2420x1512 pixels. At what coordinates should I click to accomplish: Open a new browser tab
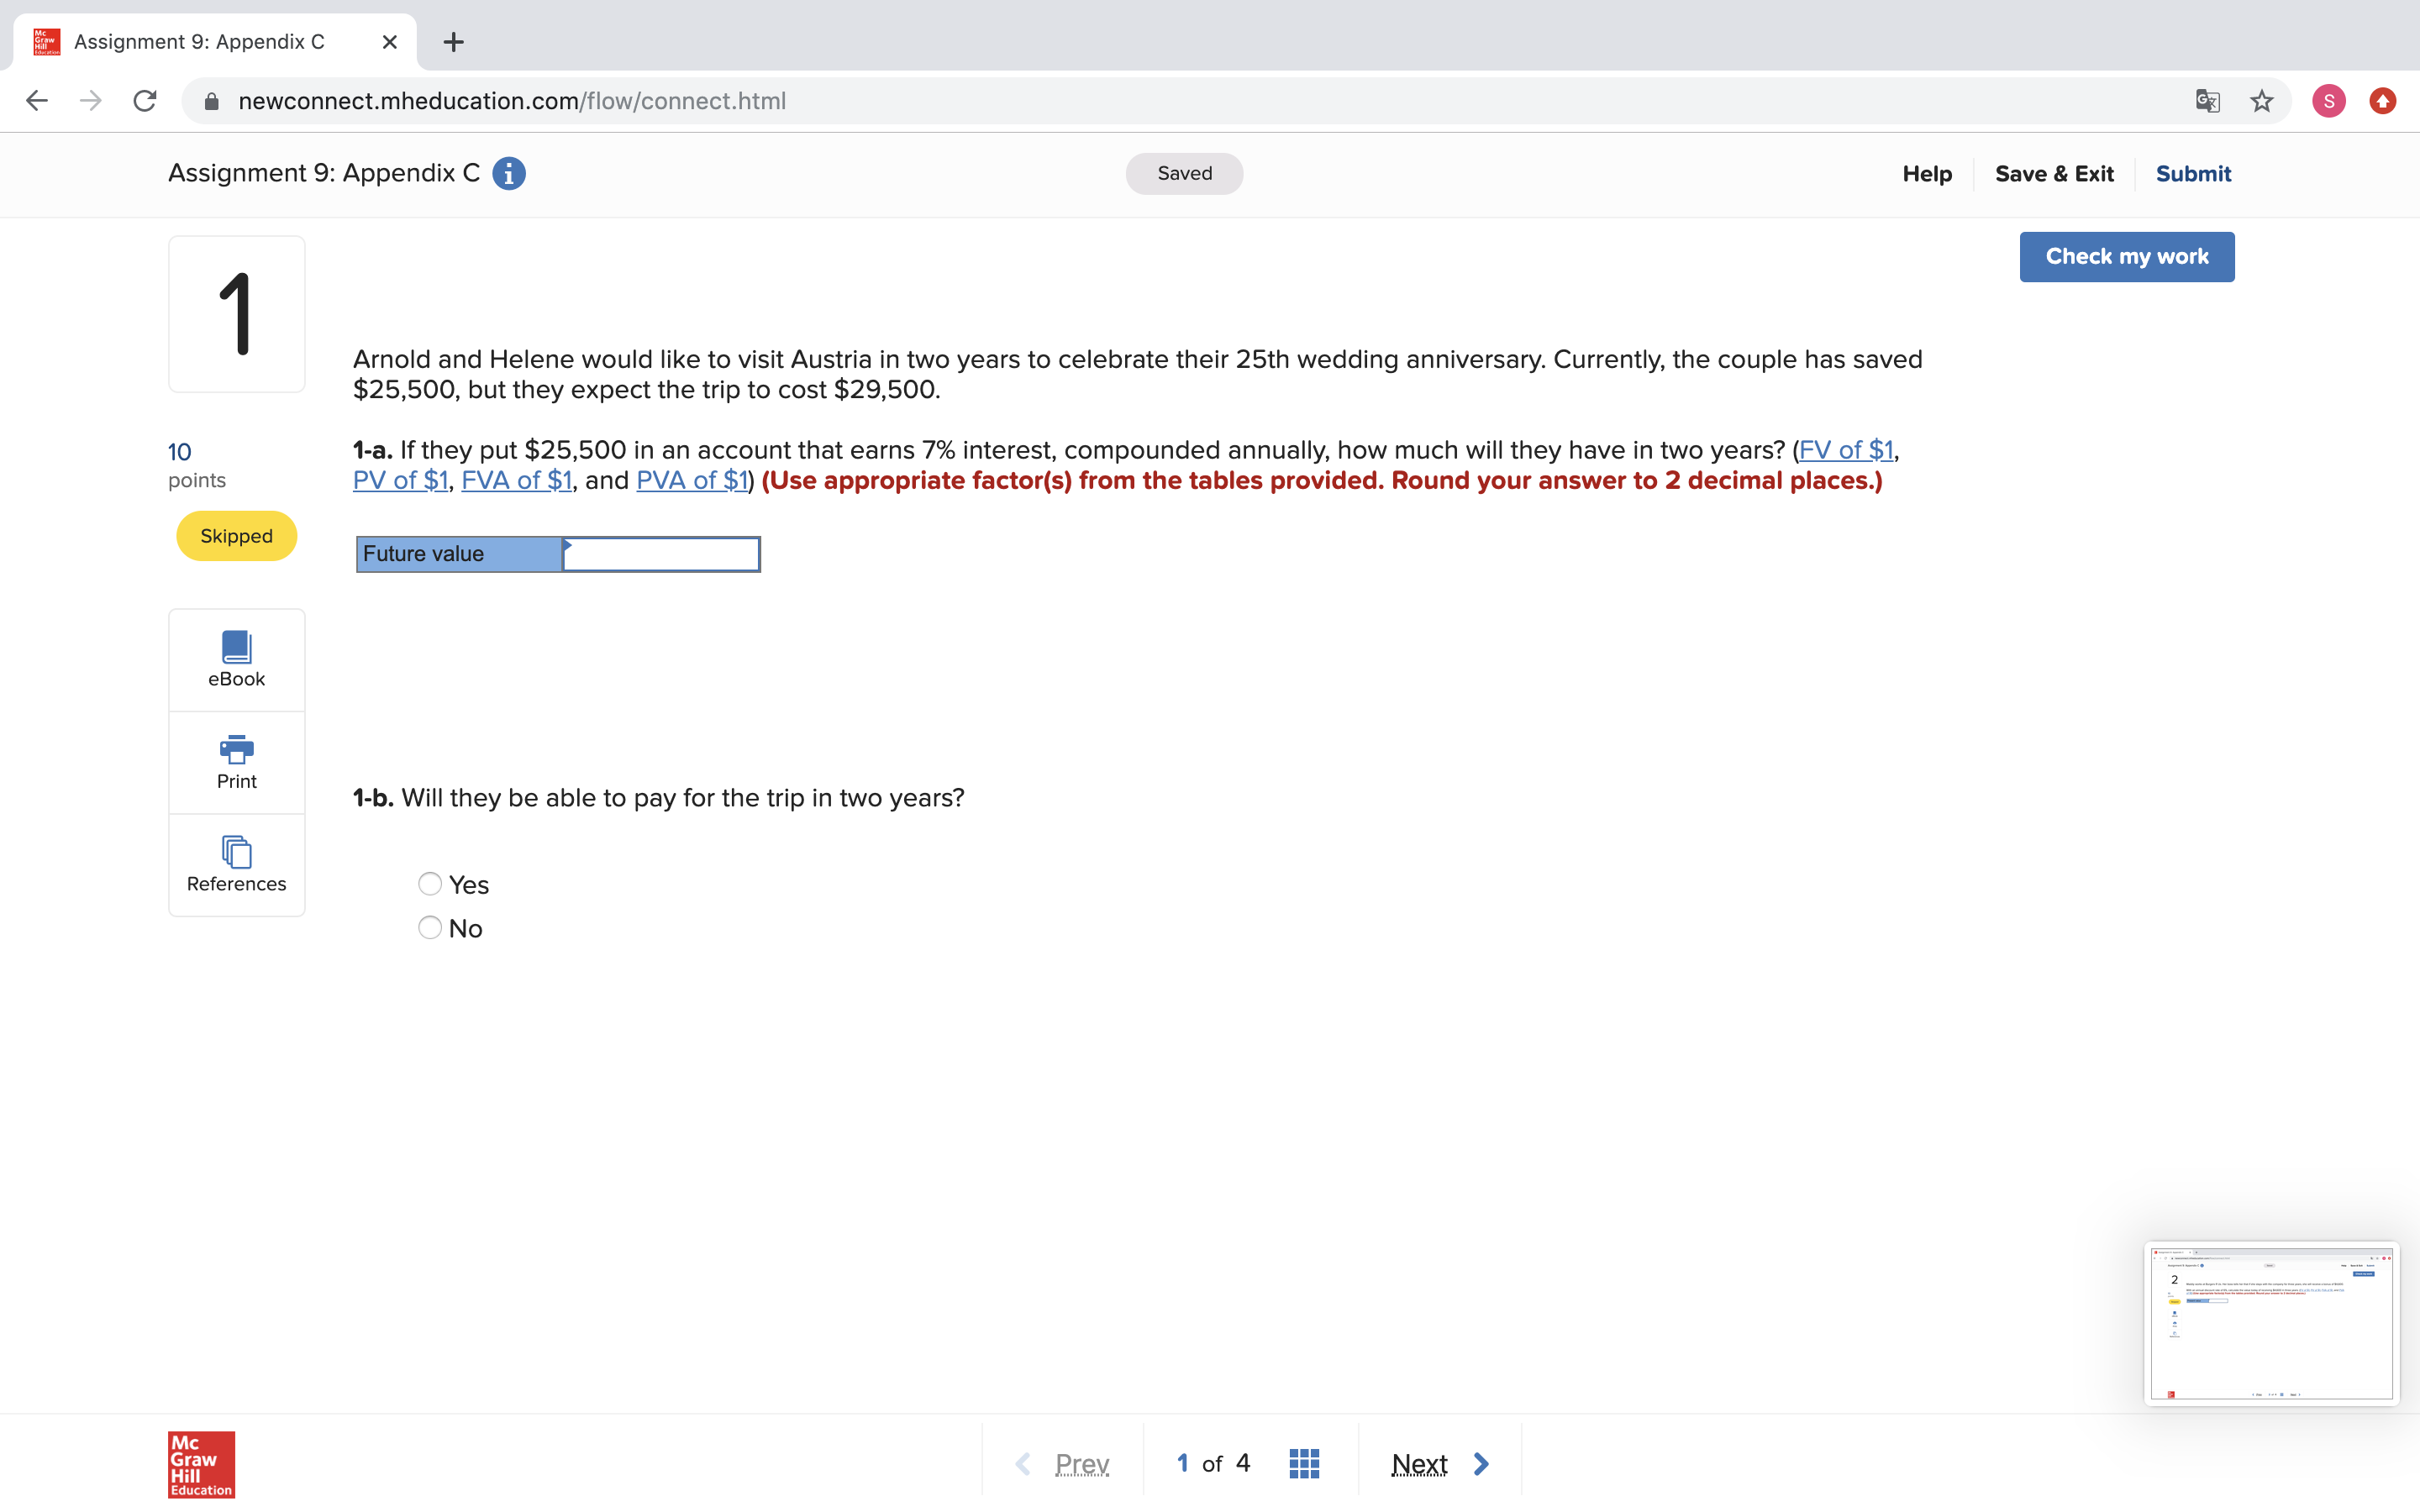pyautogui.click(x=453, y=41)
